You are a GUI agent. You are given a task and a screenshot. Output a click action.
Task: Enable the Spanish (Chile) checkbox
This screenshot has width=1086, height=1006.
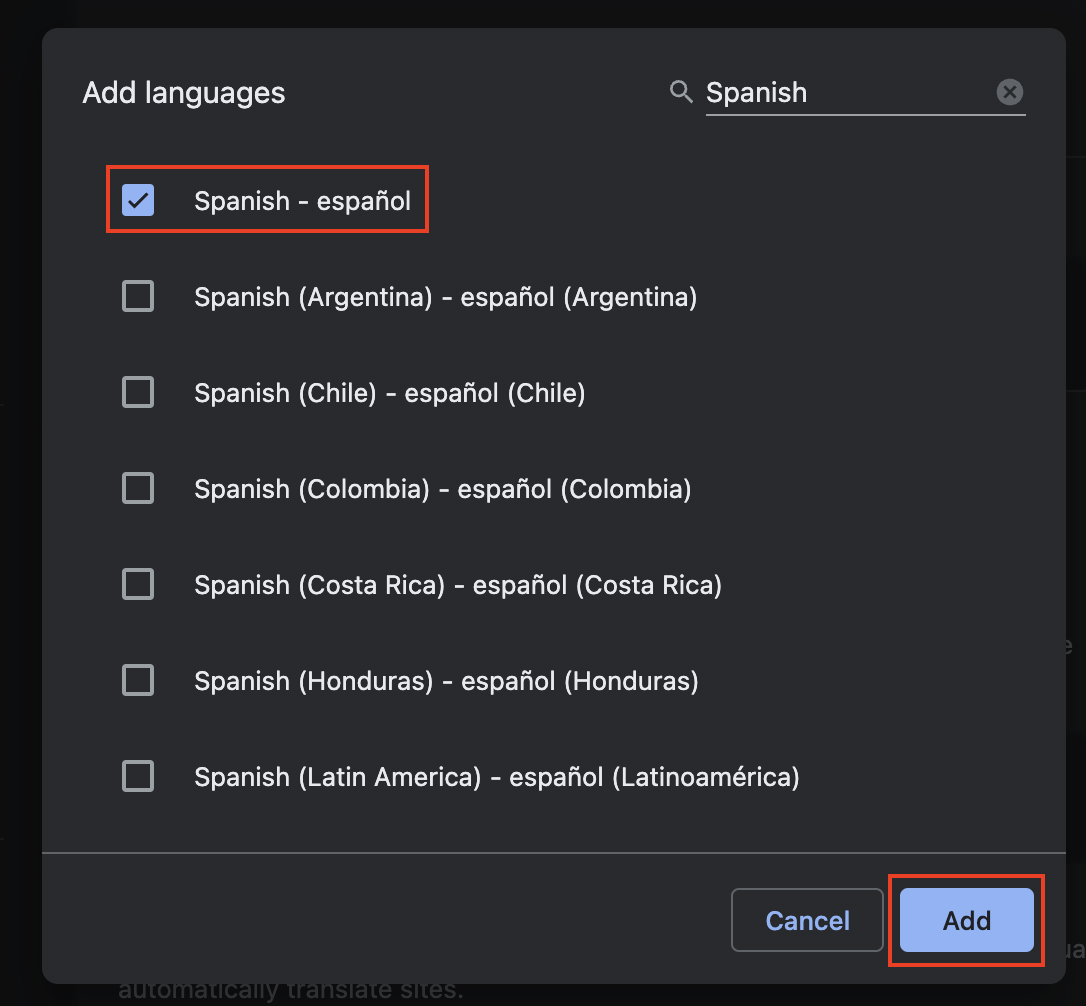click(x=138, y=392)
